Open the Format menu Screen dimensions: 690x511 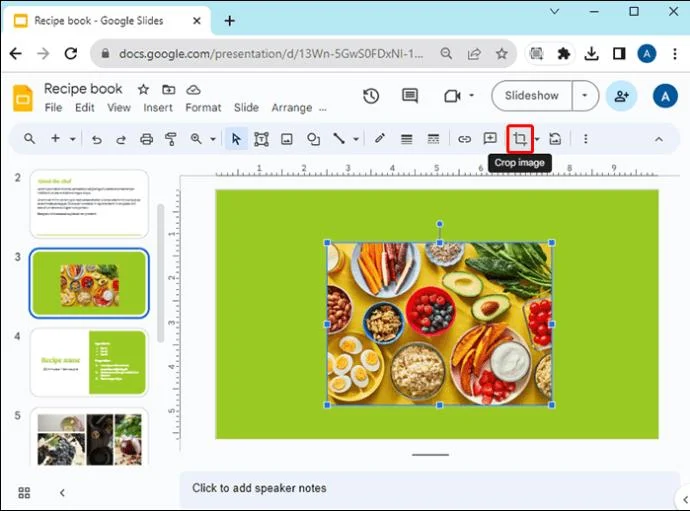[x=203, y=108]
